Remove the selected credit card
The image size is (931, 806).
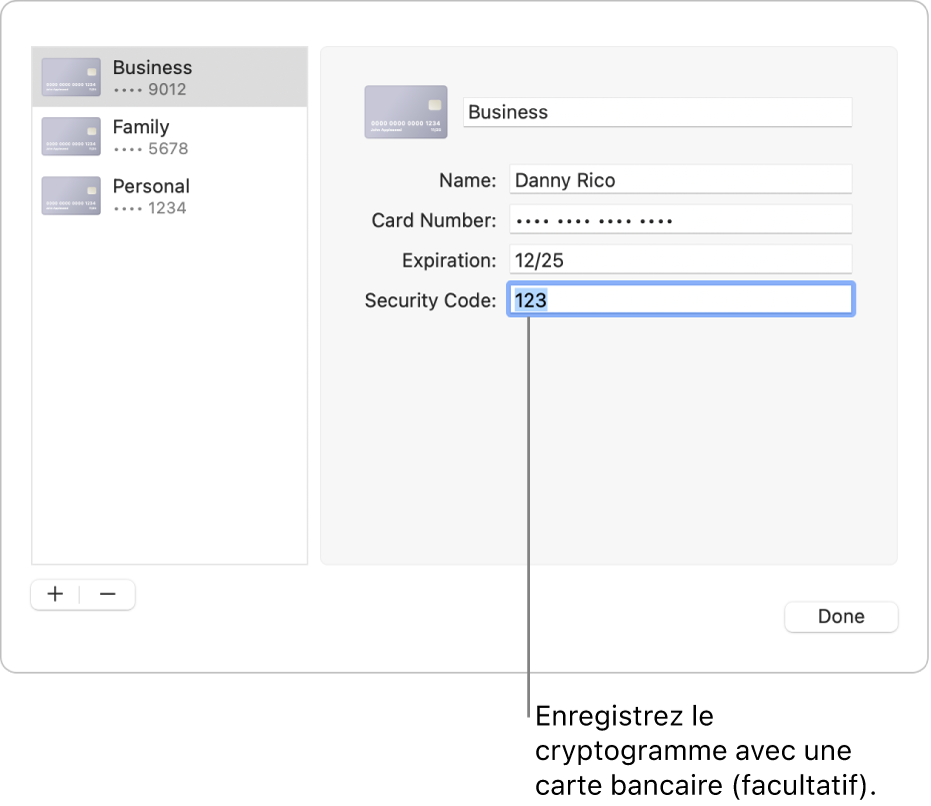(x=108, y=594)
